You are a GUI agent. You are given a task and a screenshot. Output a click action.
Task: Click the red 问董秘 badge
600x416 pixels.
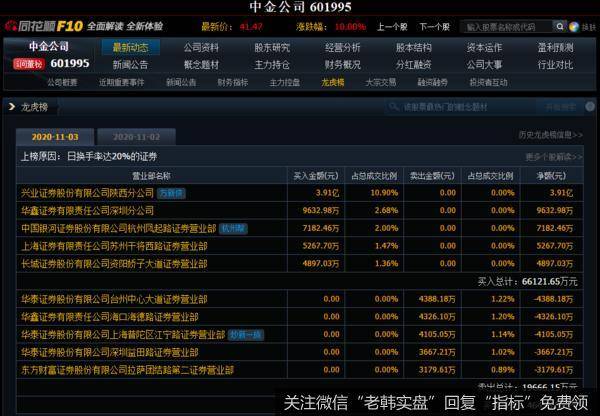coord(29,64)
